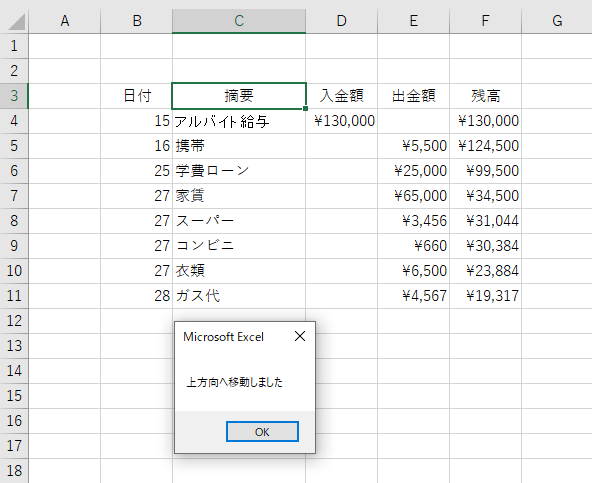
Task: Click the fill handle of the selected cell
Action: click(305, 108)
